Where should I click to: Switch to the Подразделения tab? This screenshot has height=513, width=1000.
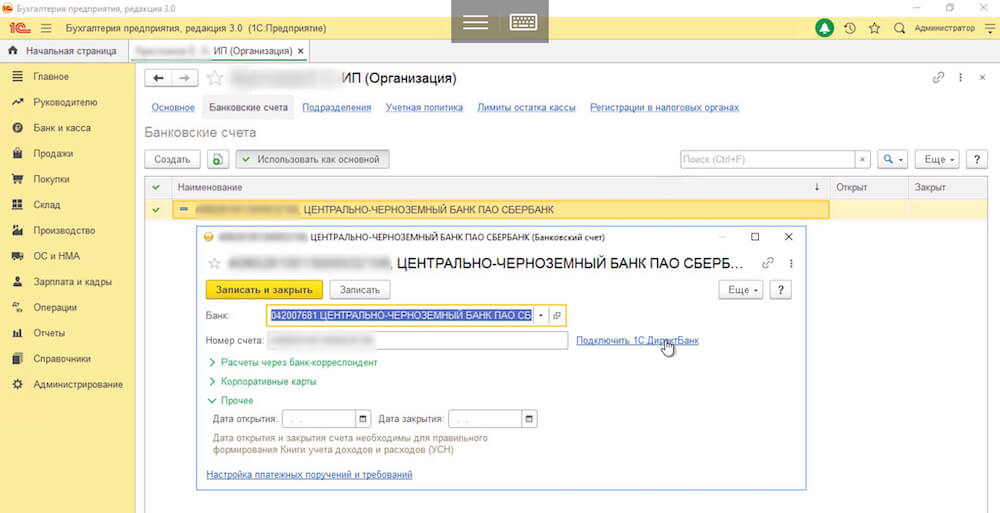(337, 107)
